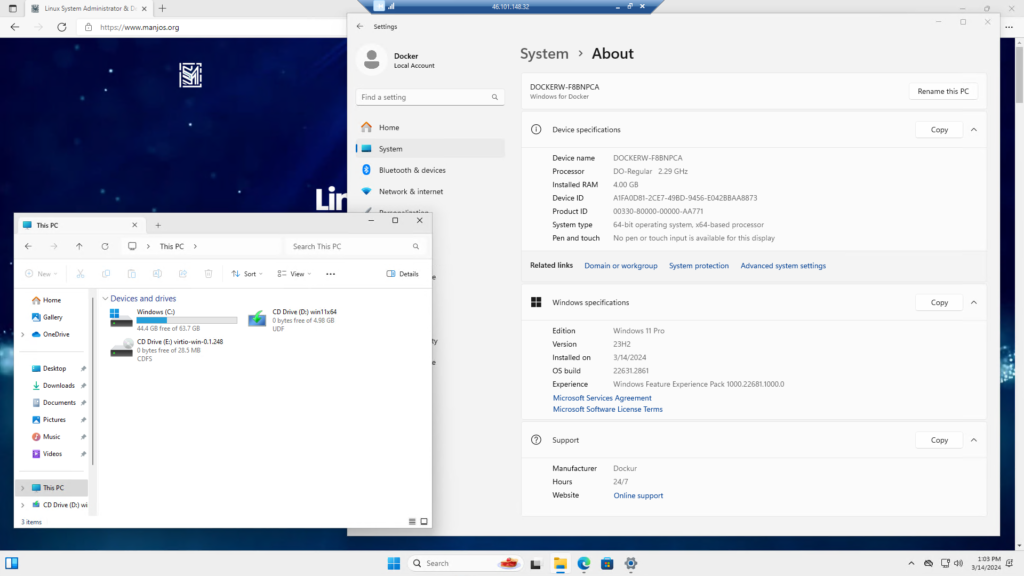Select Downloads in File Explorer navigation pane
Screen dimensions: 1024x576
pos(58,385)
